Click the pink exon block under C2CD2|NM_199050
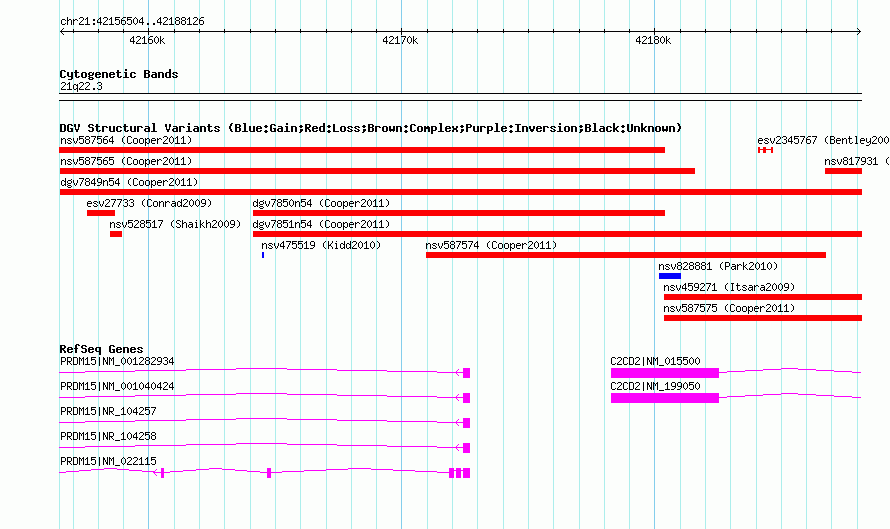Screen dimensions: 890x529 665,398
